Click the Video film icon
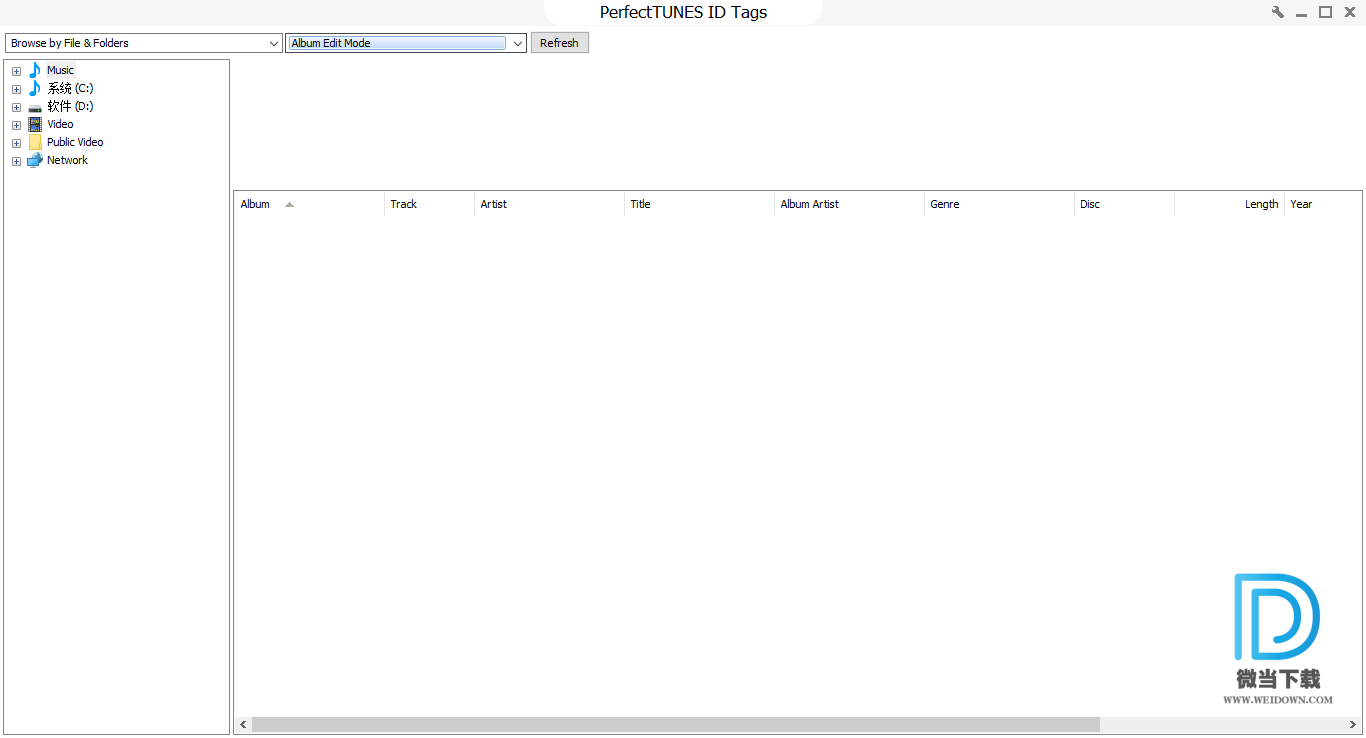This screenshot has width=1366, height=738. pos(35,124)
